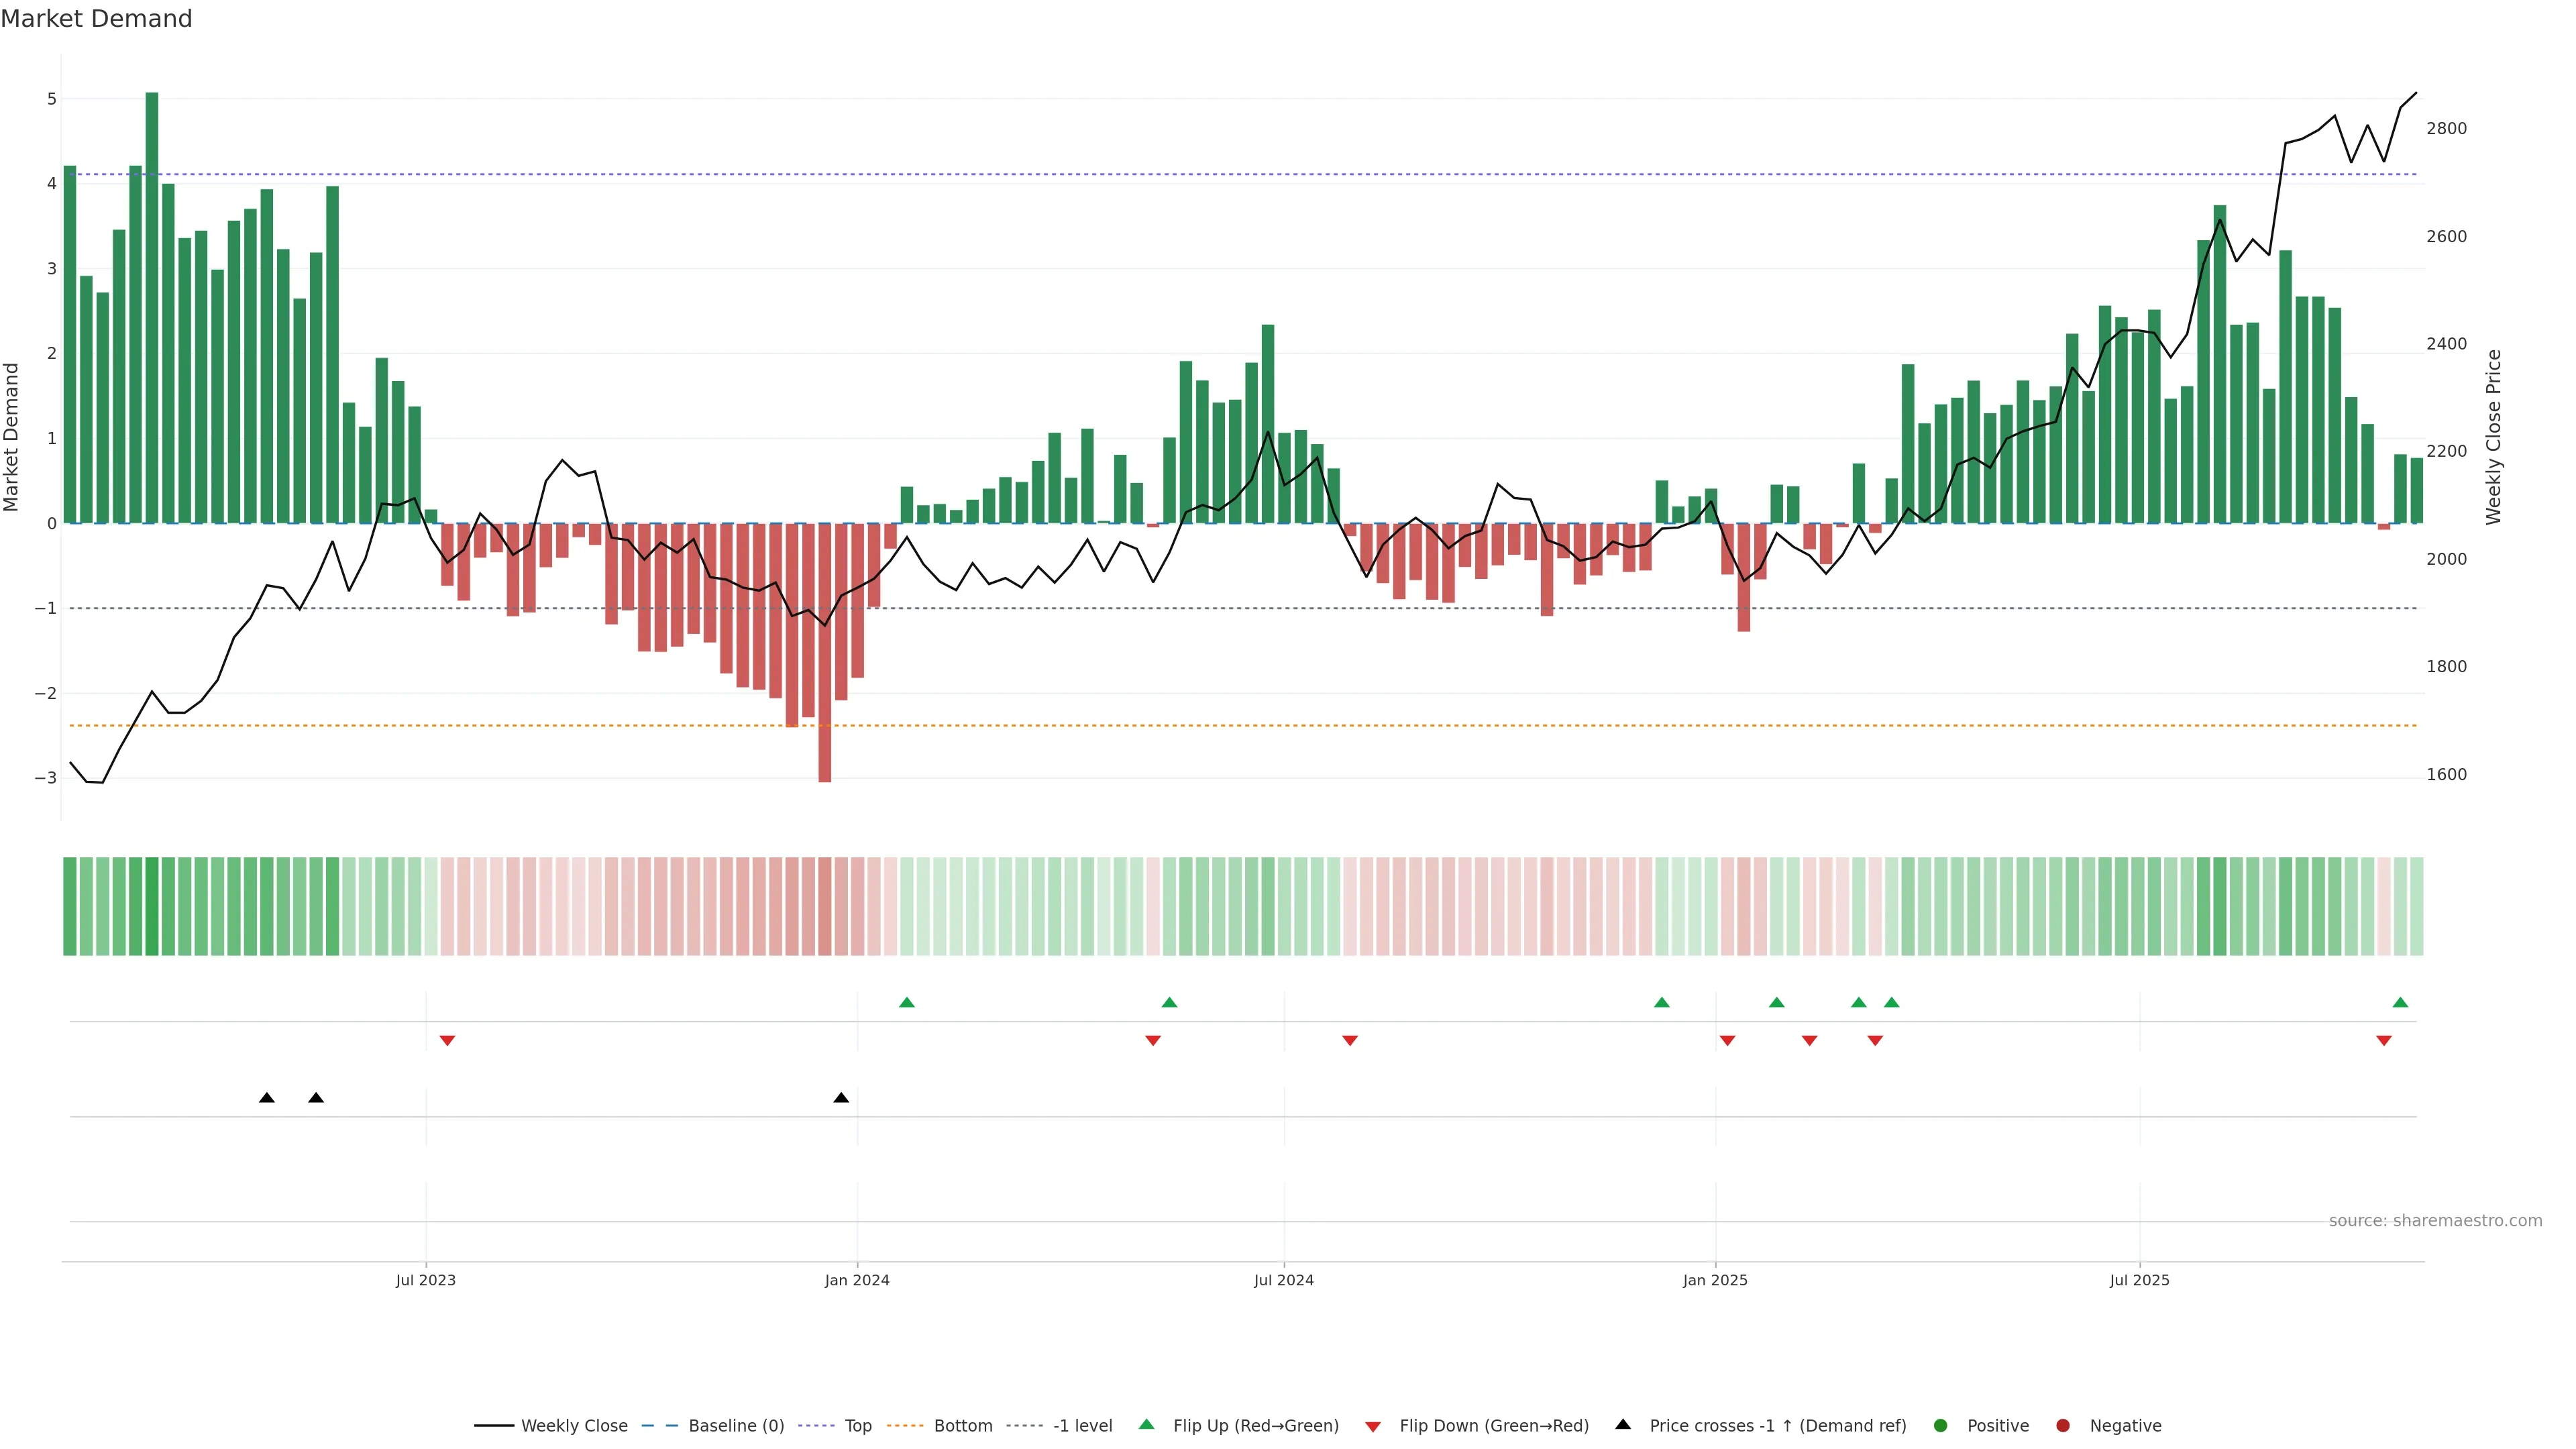Click the leftmost heatmap strip cell
Screen dimensions: 2576x1449
(70, 906)
